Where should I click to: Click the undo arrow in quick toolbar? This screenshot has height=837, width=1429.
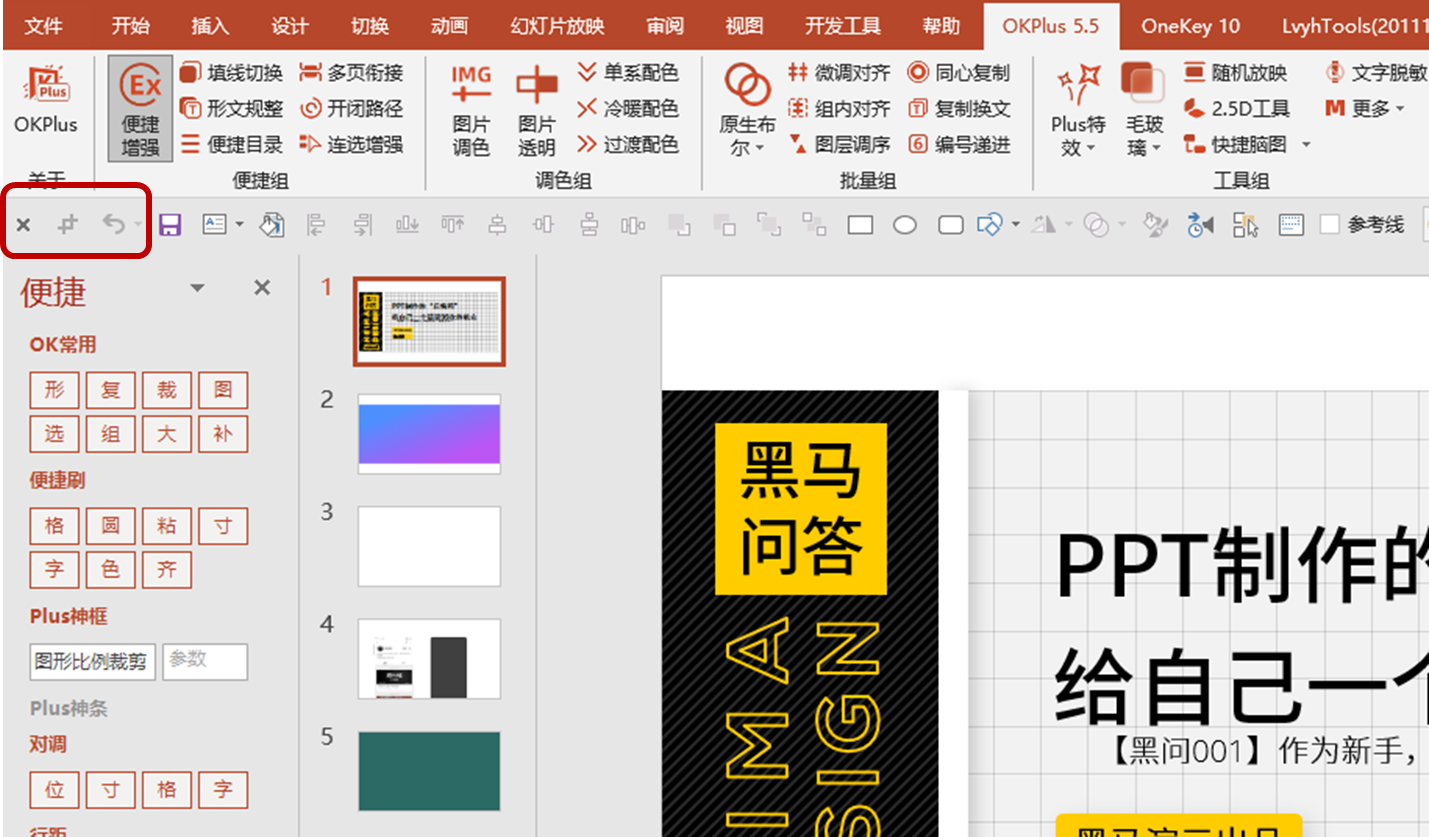(x=114, y=225)
